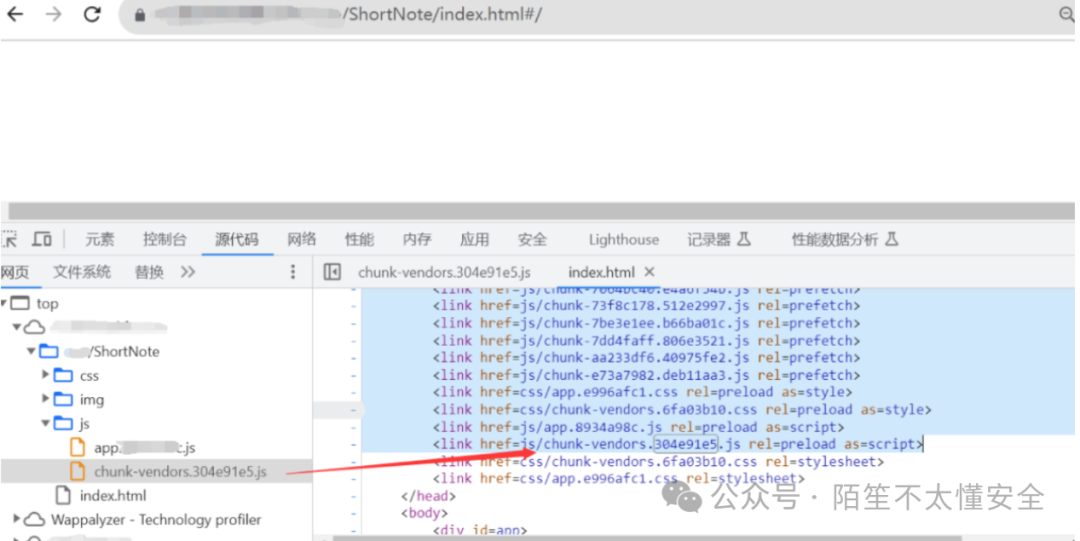Go forward with the browser forward arrow
The image size is (1080, 541).
pyautogui.click(x=54, y=14)
